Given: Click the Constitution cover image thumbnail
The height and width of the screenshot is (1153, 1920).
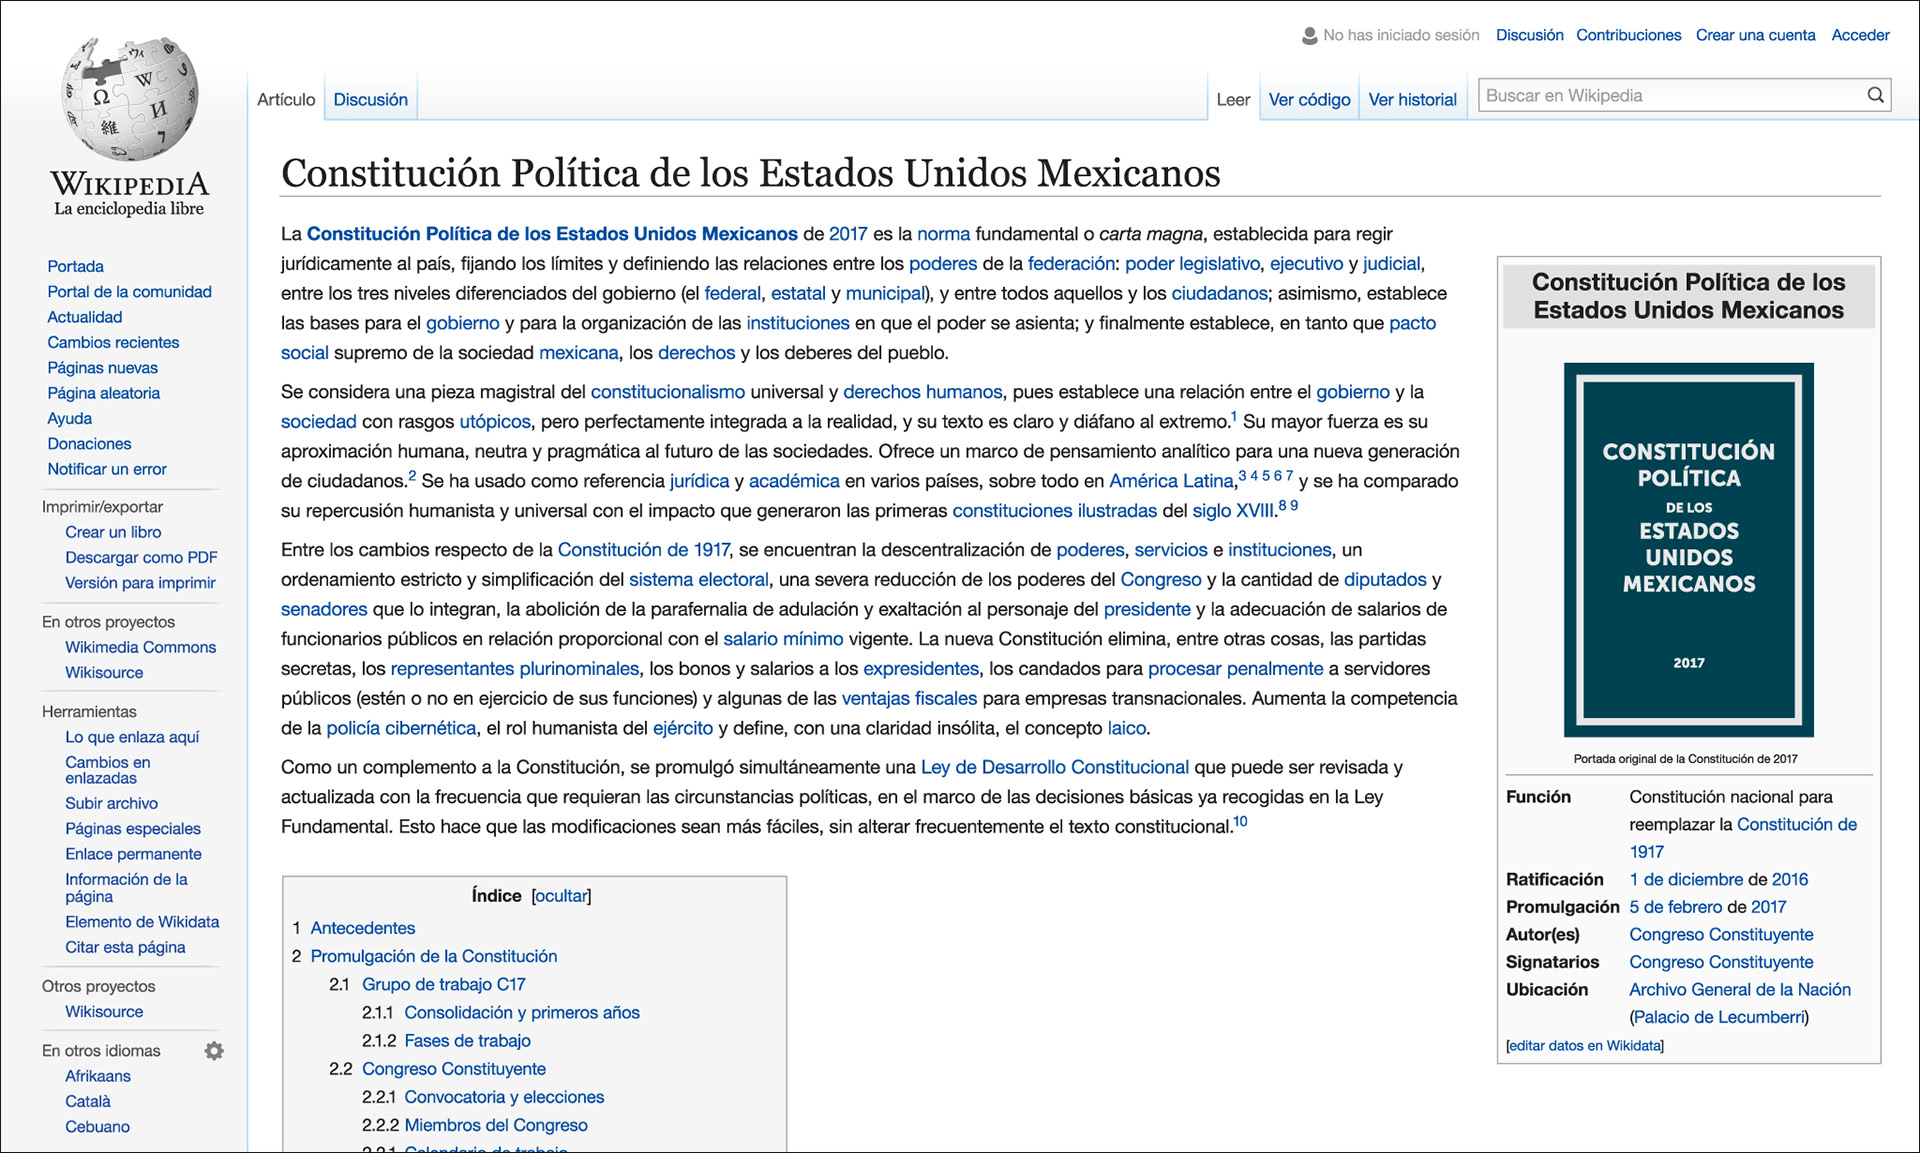Looking at the screenshot, I should click(x=1688, y=549).
